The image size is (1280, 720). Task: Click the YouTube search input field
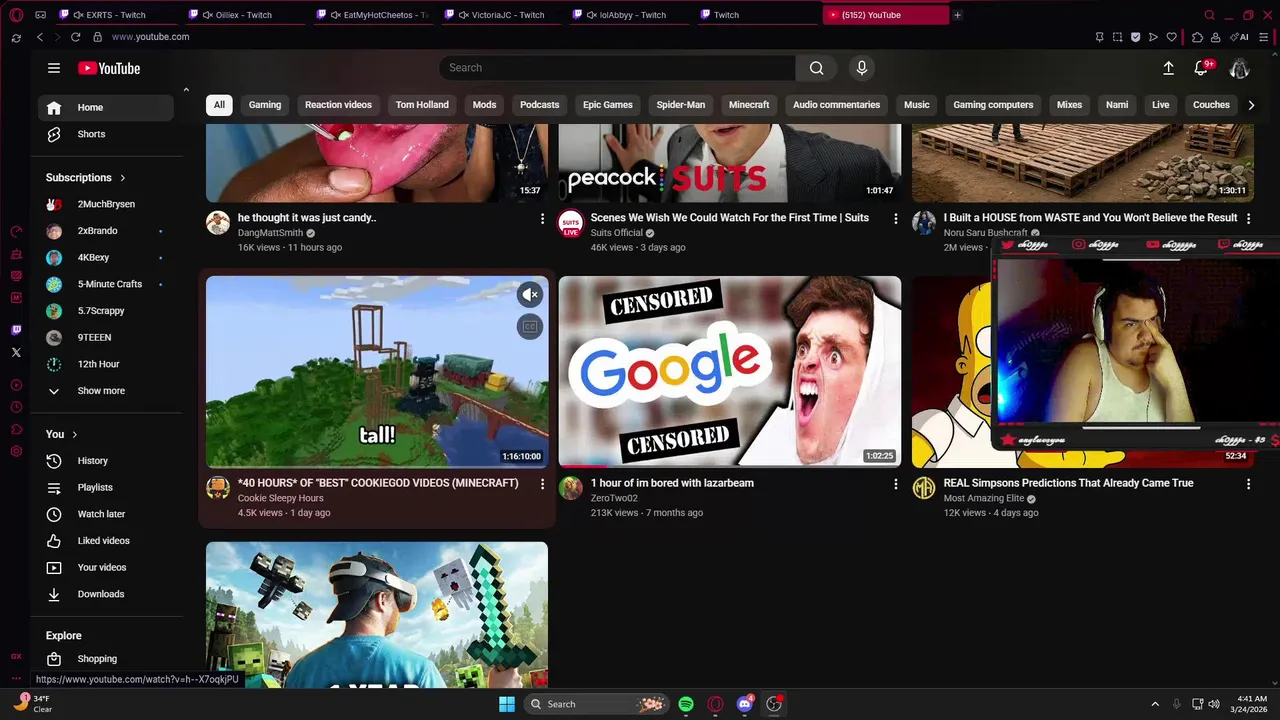pyautogui.click(x=617, y=68)
